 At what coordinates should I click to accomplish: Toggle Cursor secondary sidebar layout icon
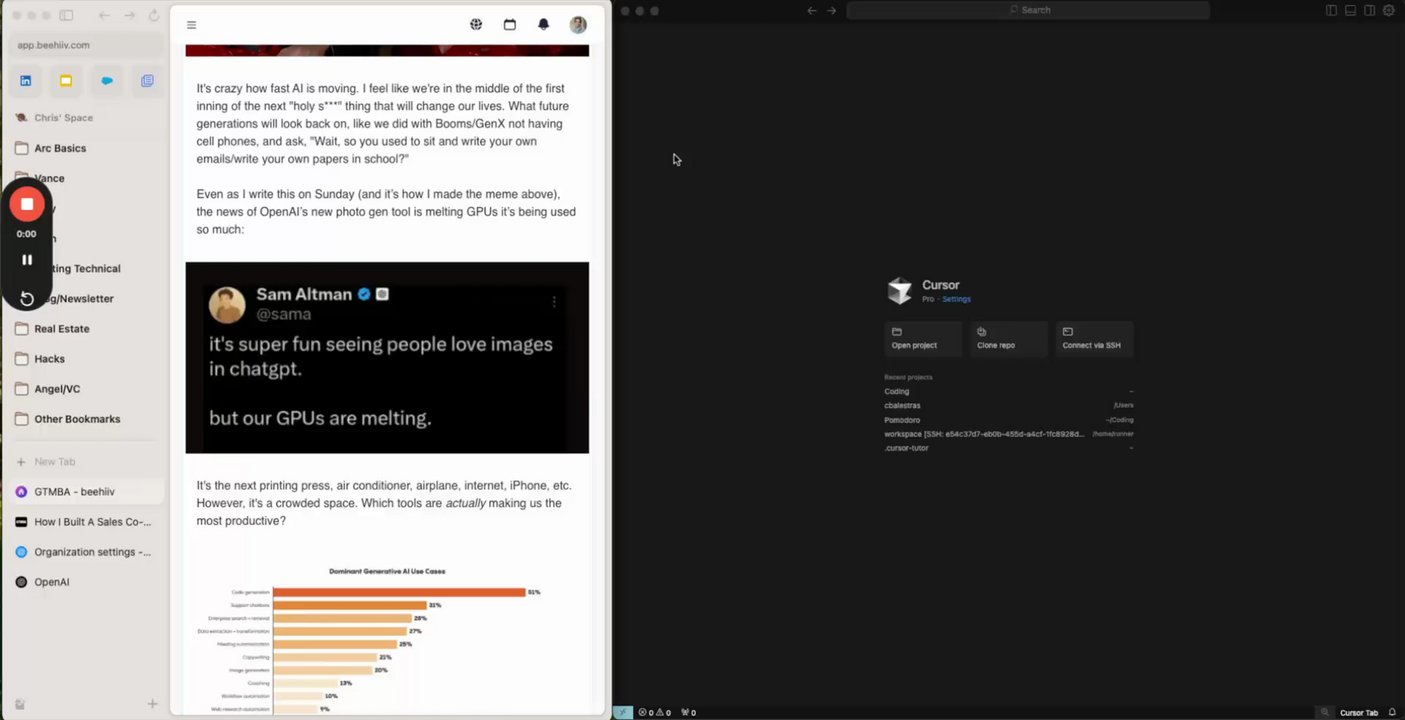[1369, 10]
